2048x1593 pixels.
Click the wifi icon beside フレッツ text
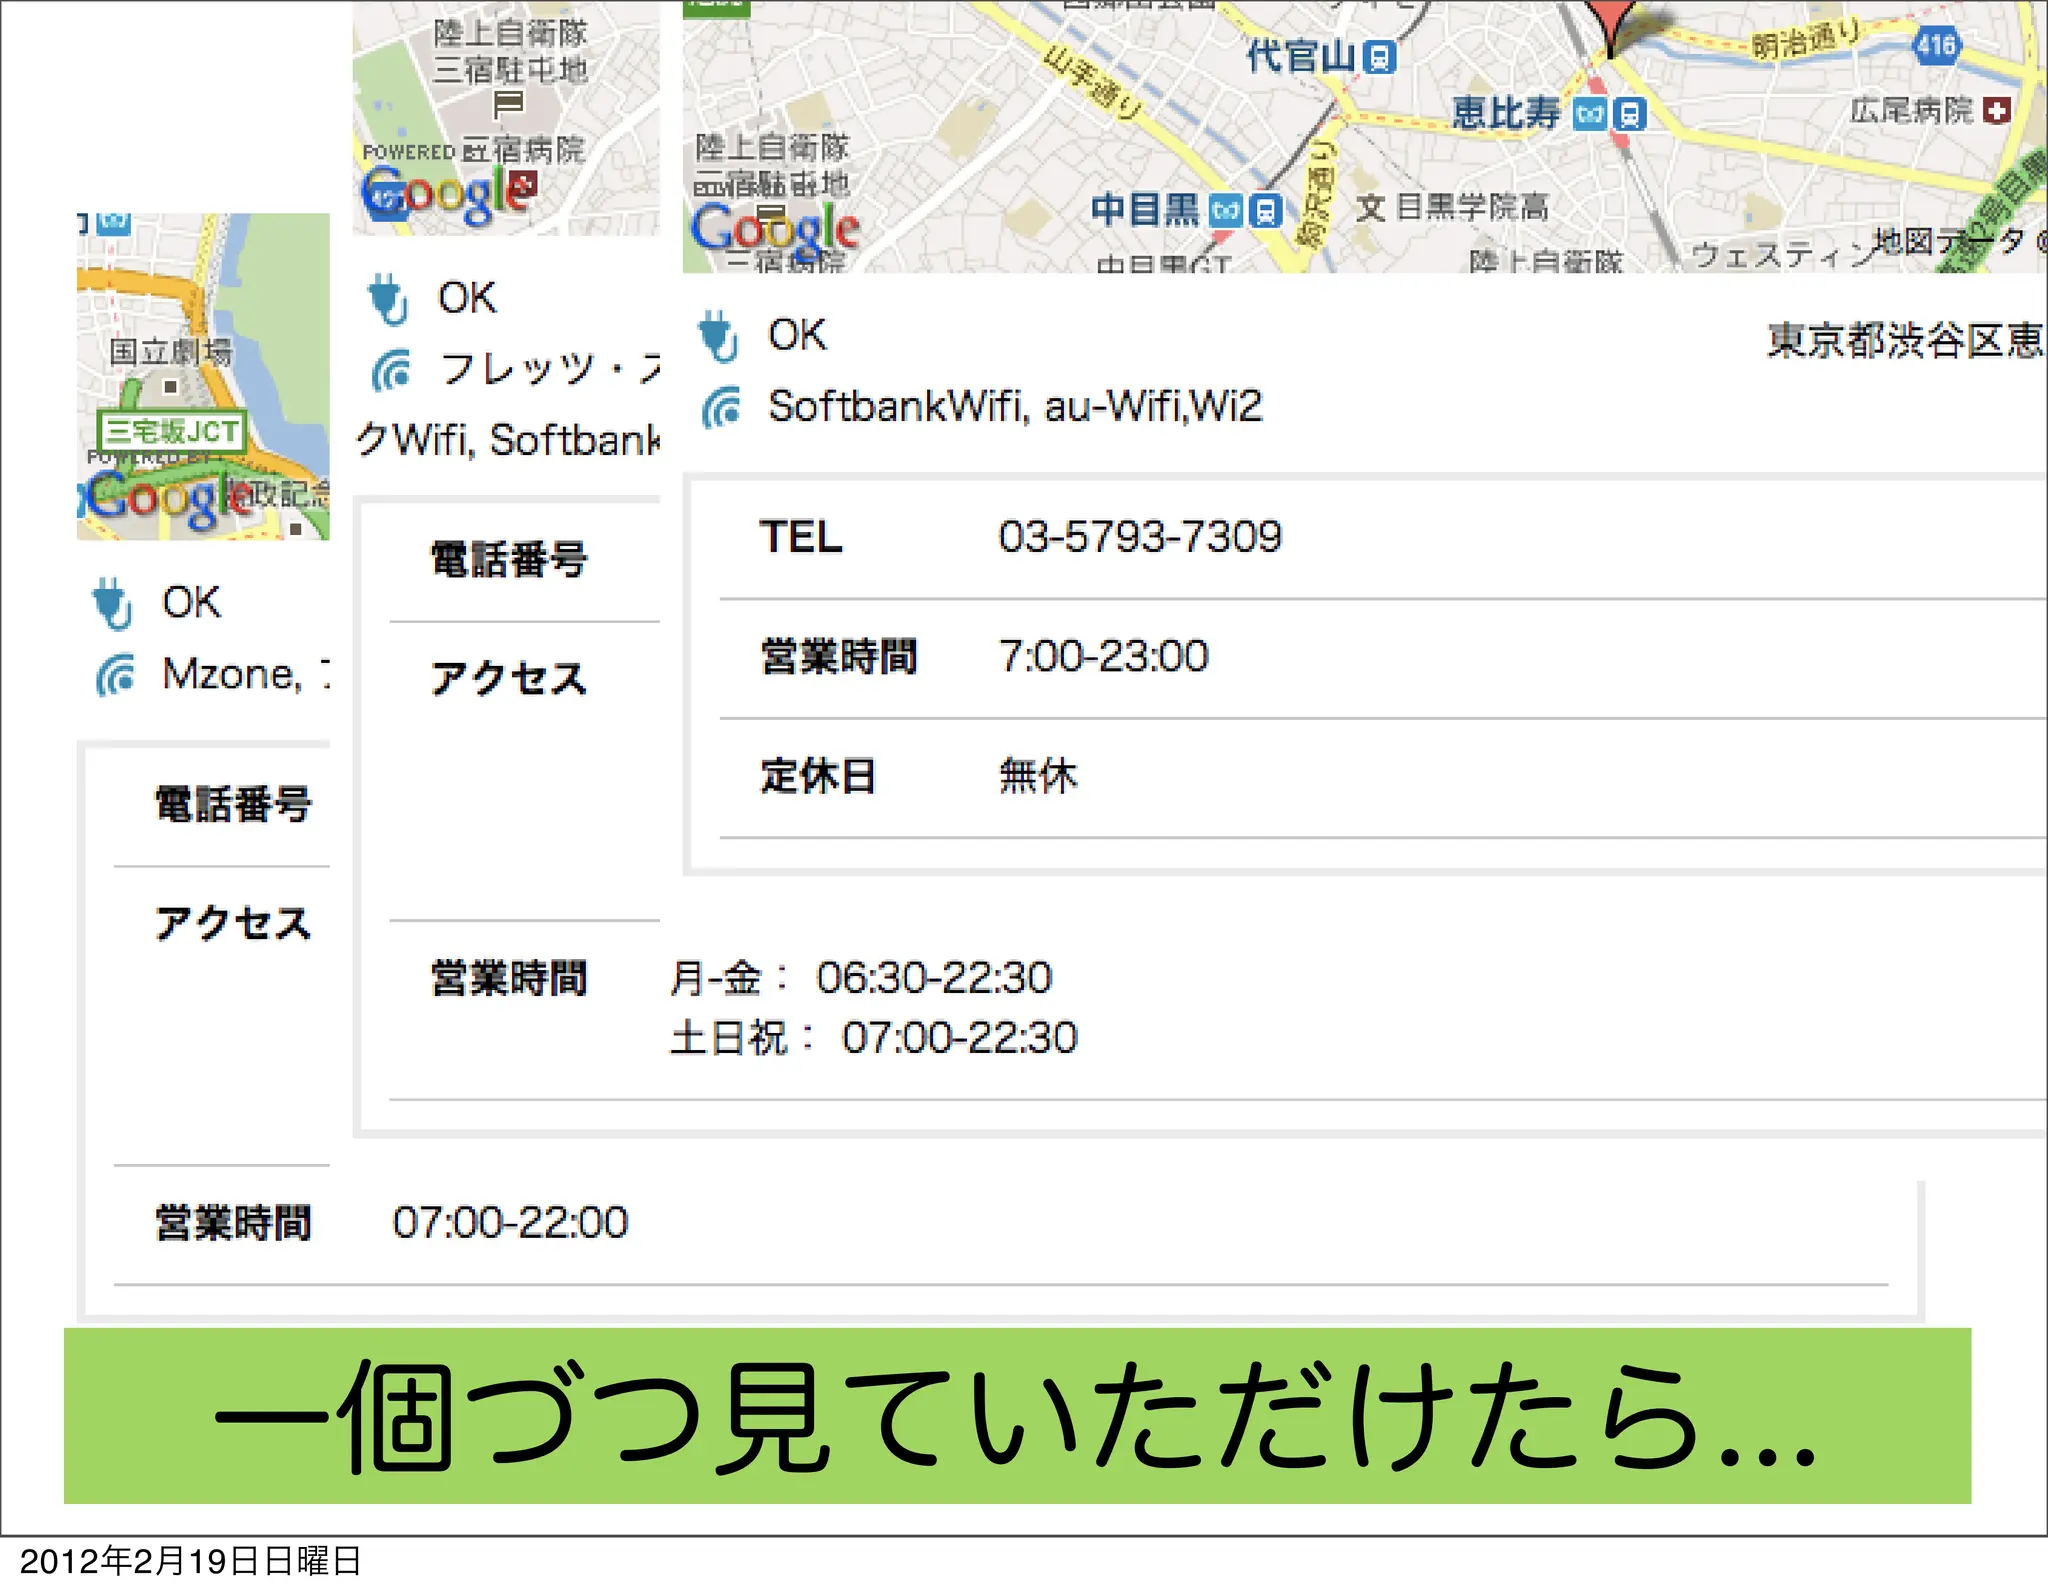[x=391, y=370]
